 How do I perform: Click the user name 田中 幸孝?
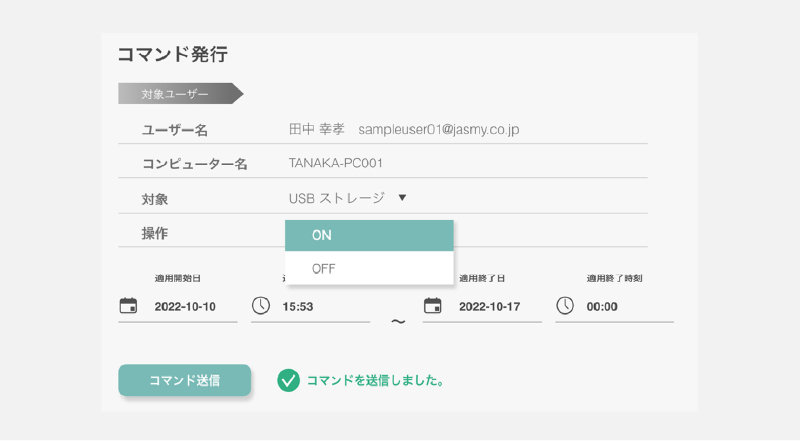(317, 130)
